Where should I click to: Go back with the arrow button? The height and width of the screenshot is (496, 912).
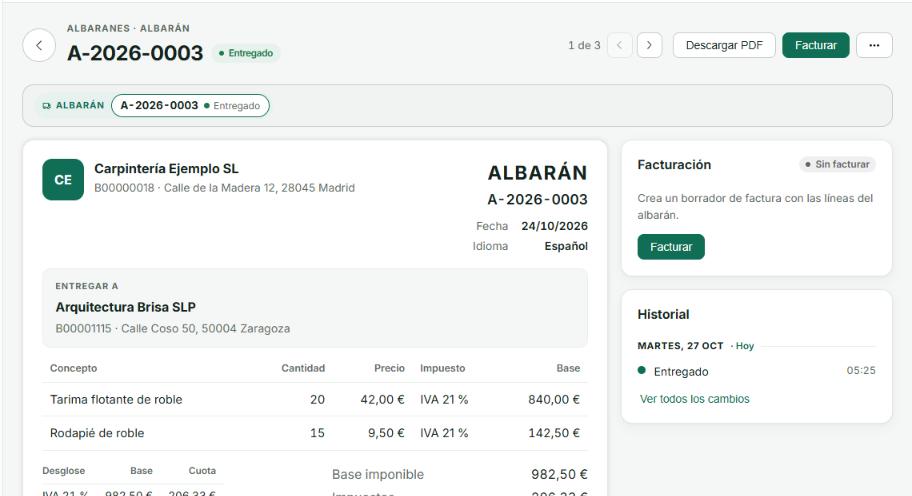pyautogui.click(x=39, y=45)
